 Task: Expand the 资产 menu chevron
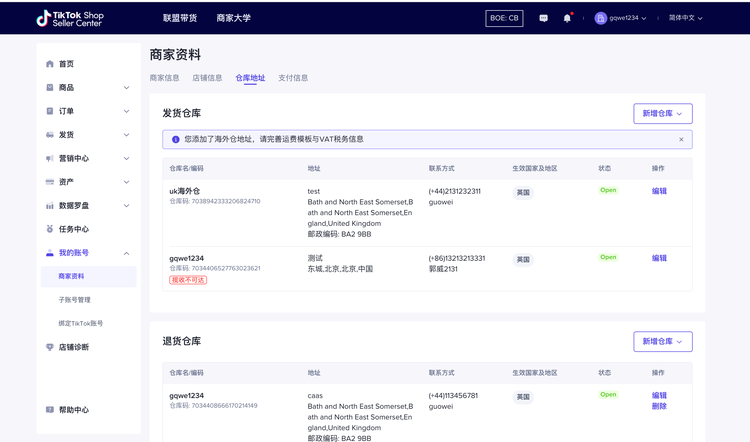pyautogui.click(x=126, y=182)
